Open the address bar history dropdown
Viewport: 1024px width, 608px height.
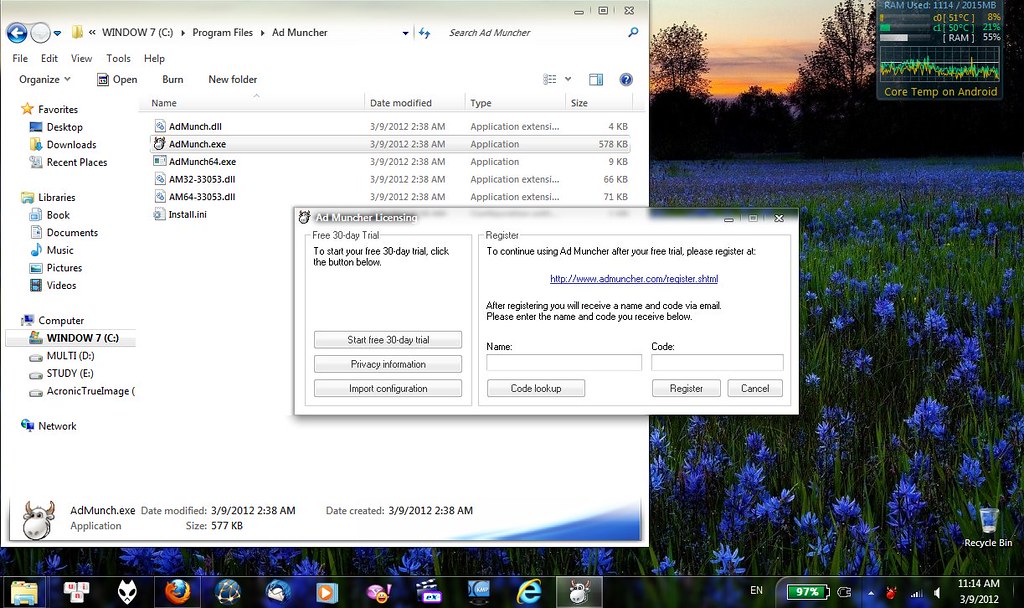tap(406, 33)
